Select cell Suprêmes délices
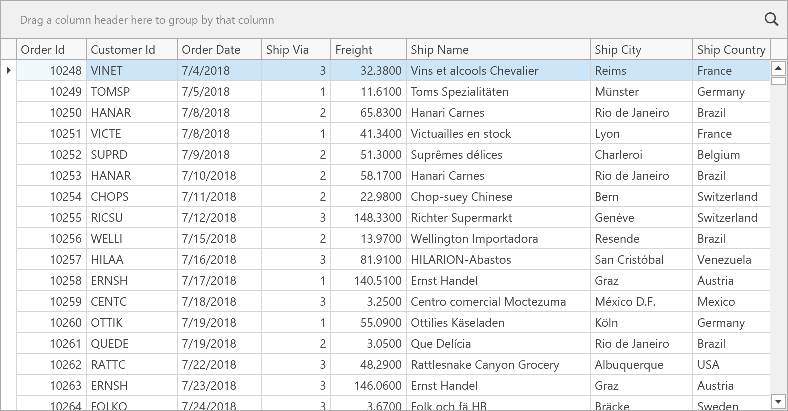788x411 pixels. 499,155
